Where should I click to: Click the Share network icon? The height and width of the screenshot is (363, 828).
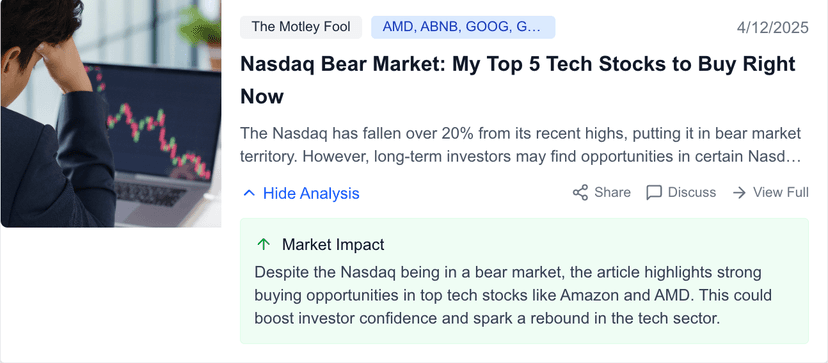[580, 193]
